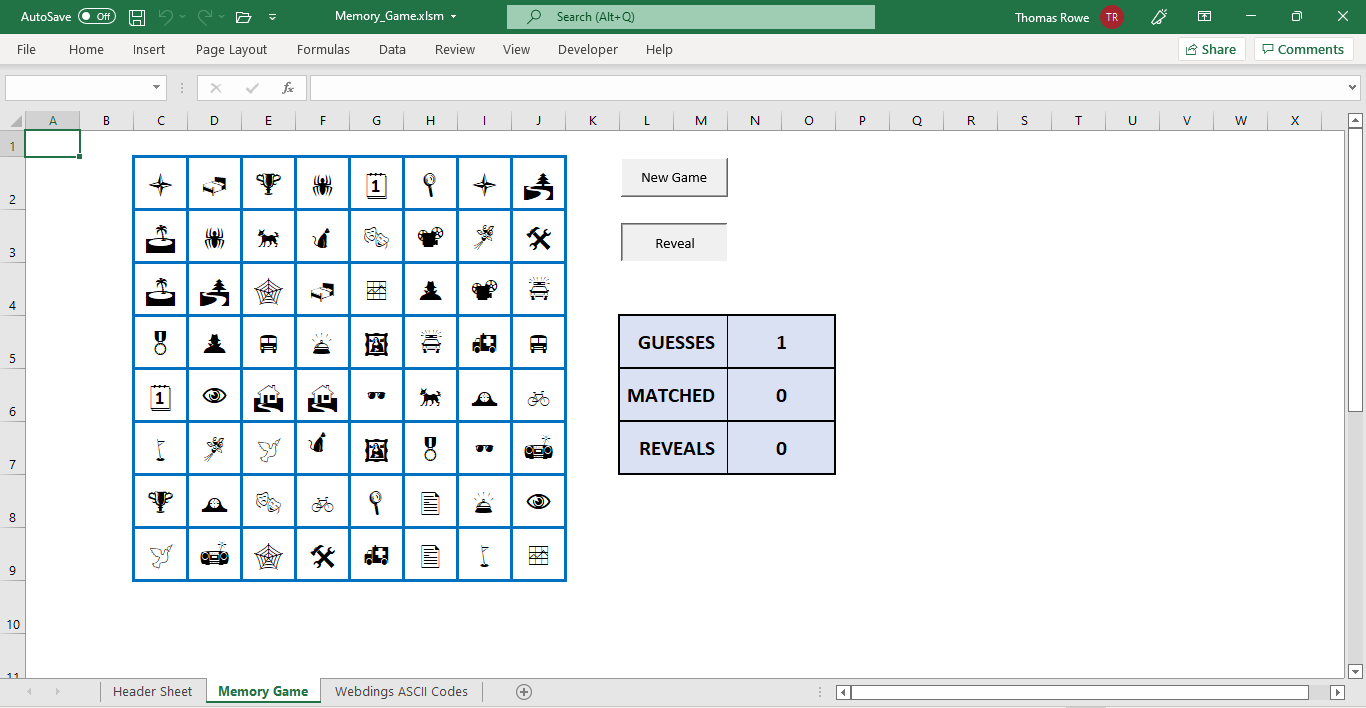Image resolution: width=1366 pixels, height=708 pixels.
Task: Click the golf flag card in C7
Action: [161, 449]
